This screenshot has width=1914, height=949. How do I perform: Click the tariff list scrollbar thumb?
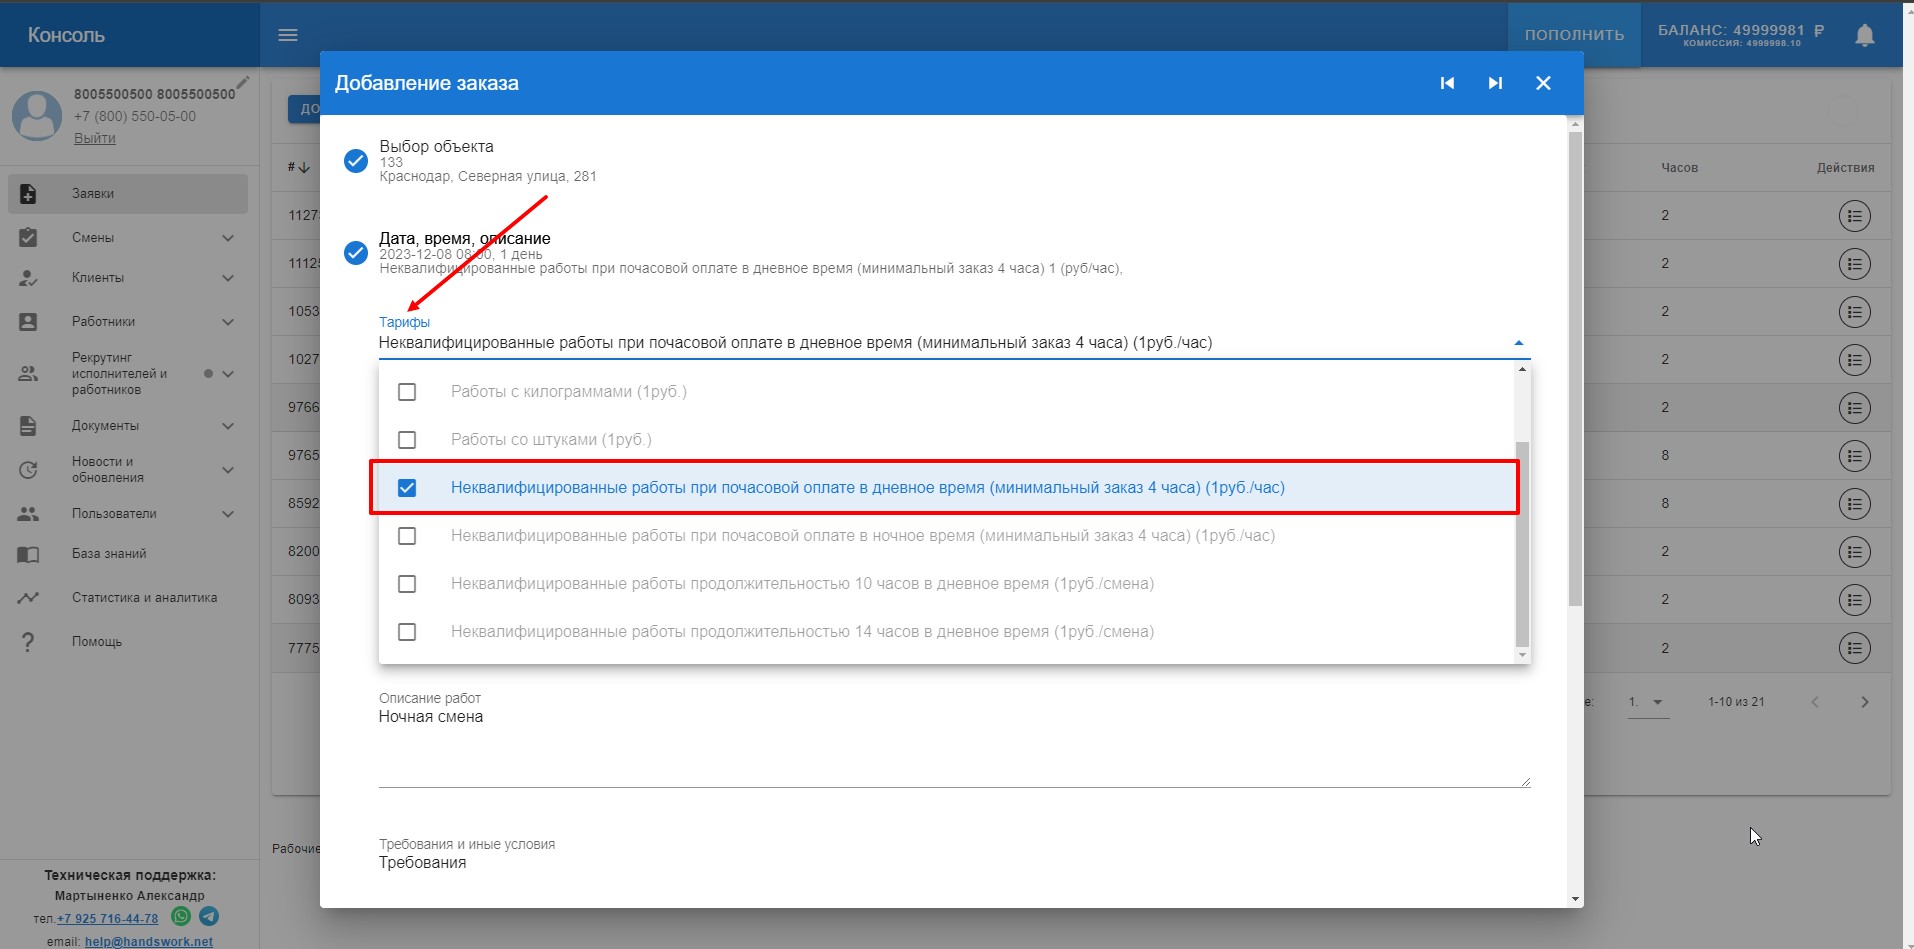click(x=1522, y=544)
